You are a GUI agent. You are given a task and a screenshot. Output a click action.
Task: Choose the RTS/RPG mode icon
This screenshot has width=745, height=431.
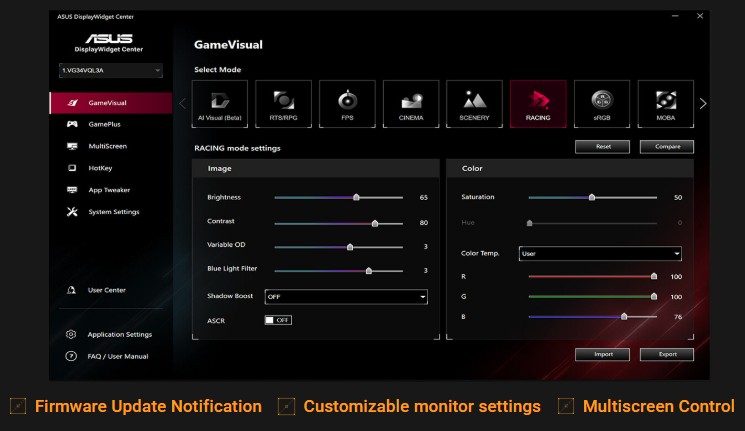click(284, 103)
